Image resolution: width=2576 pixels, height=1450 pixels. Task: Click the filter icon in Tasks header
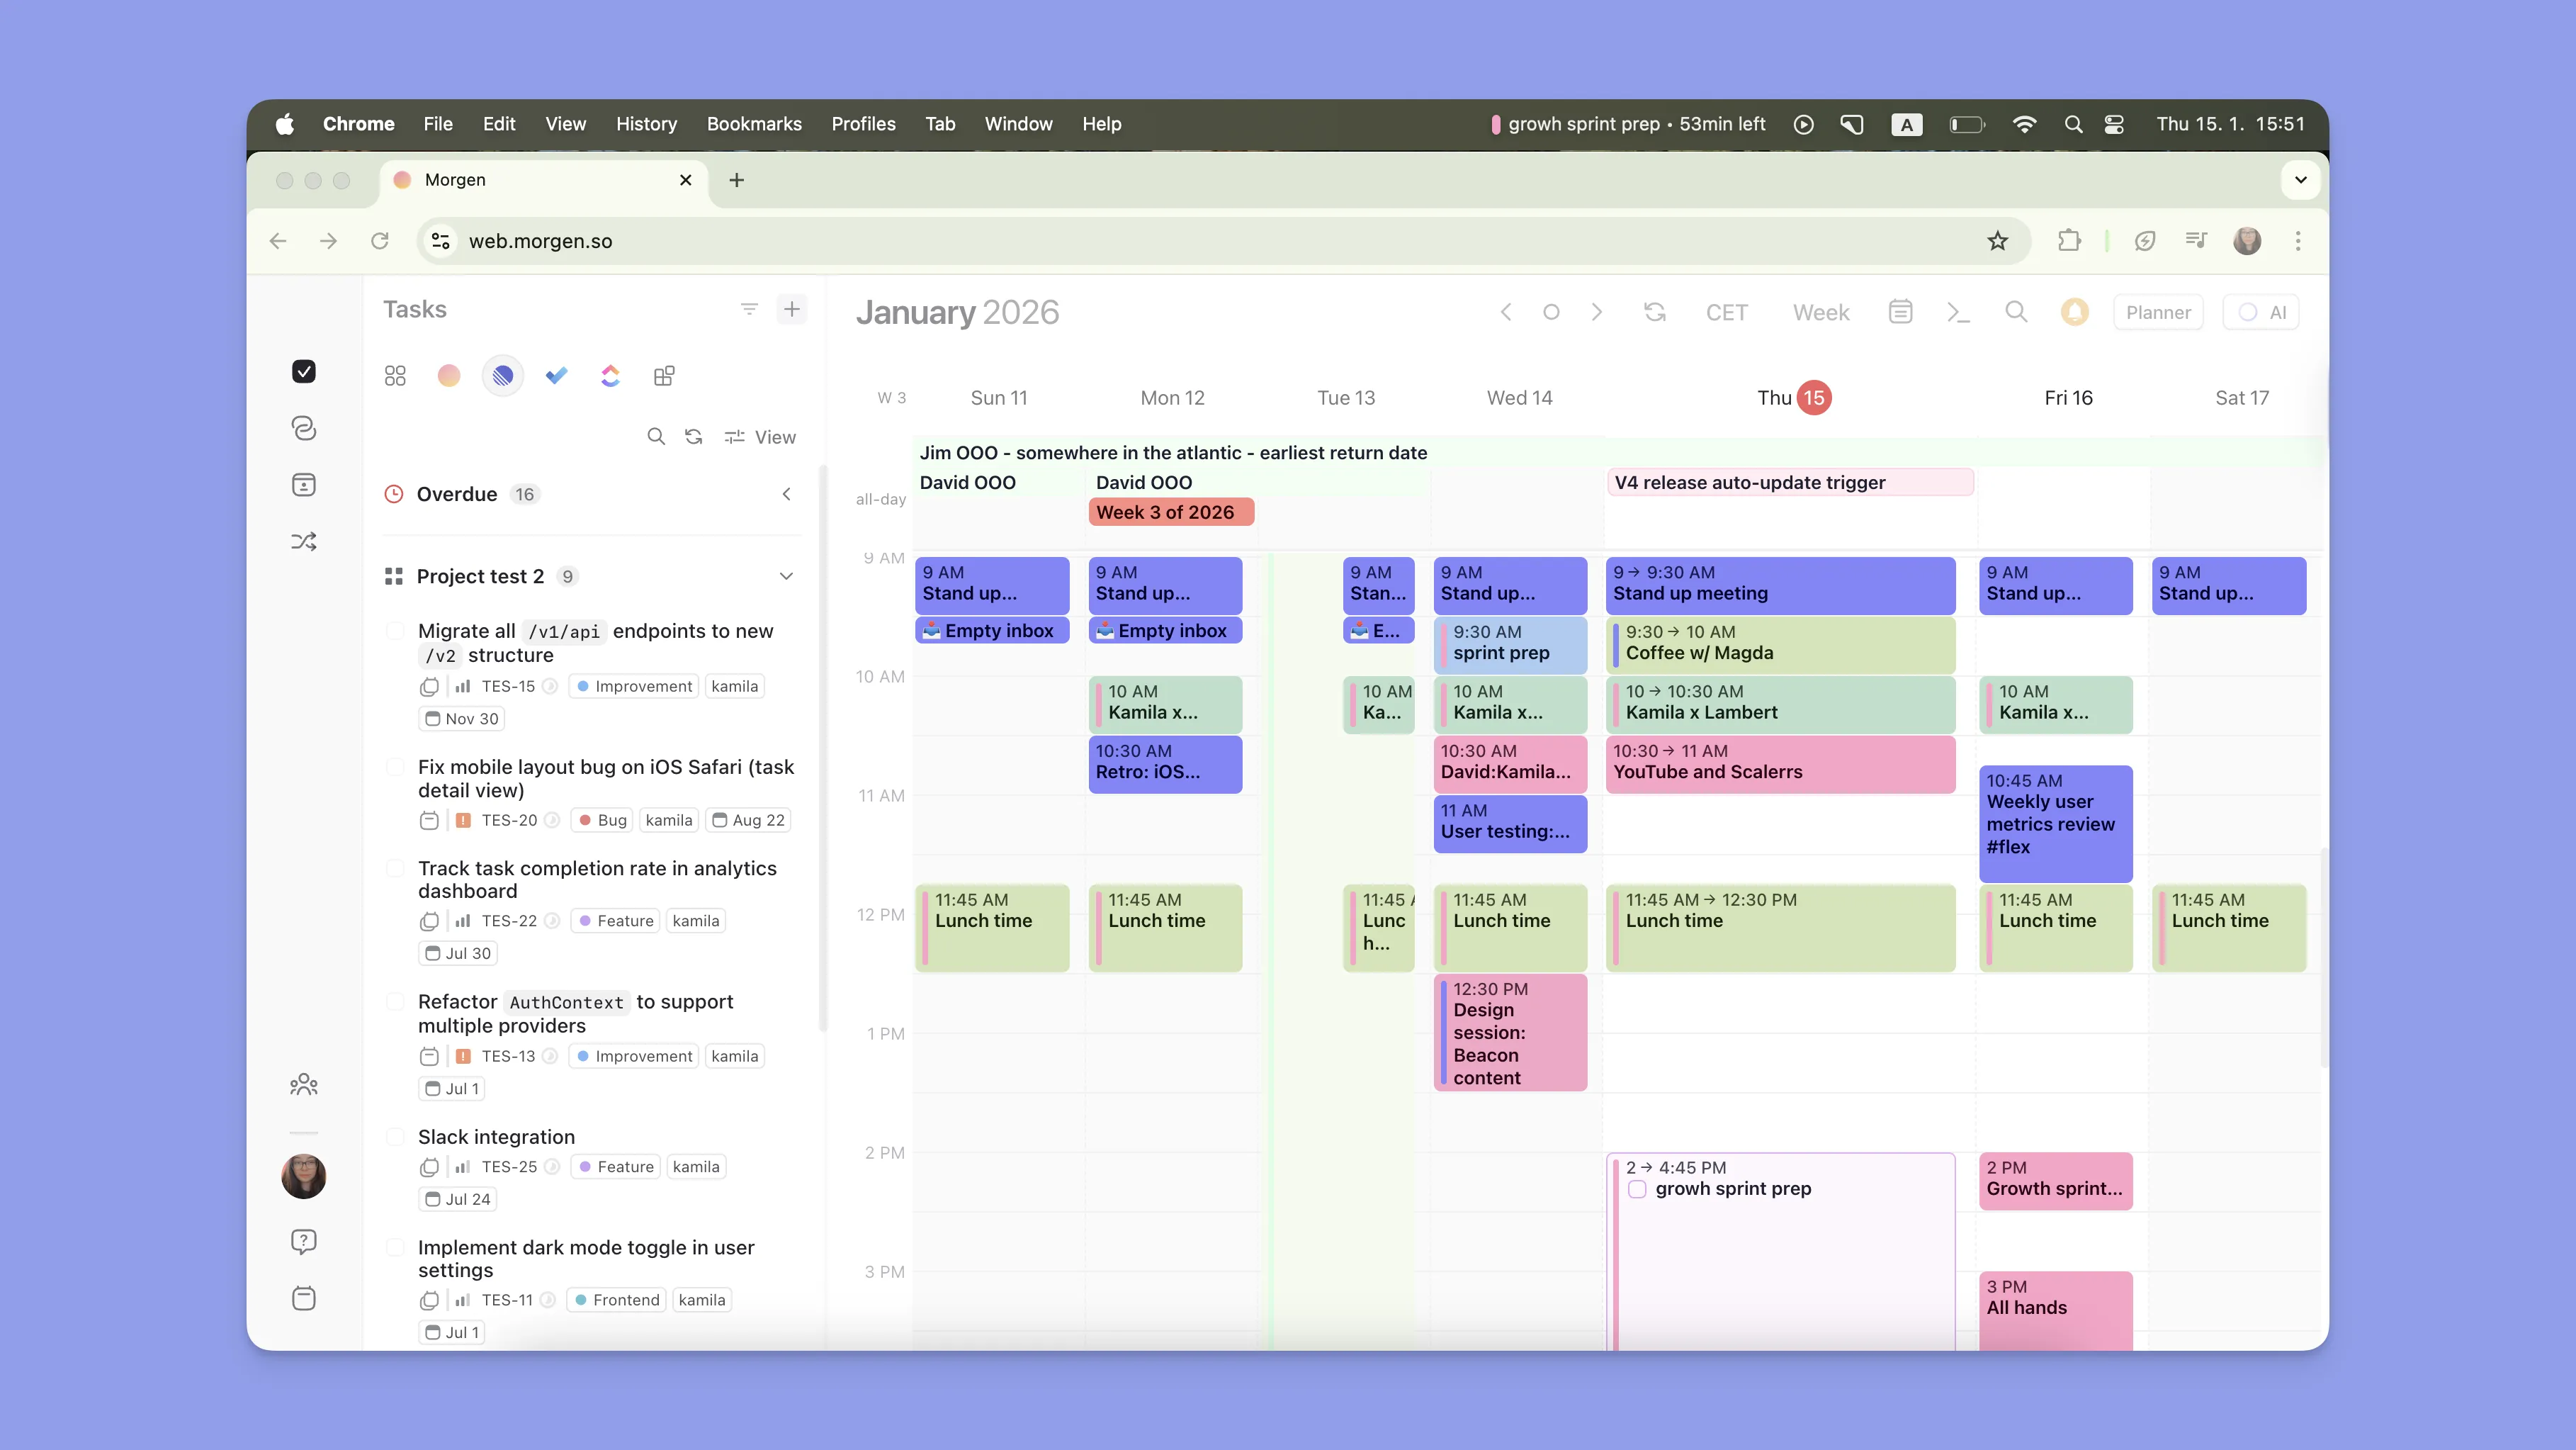749,309
